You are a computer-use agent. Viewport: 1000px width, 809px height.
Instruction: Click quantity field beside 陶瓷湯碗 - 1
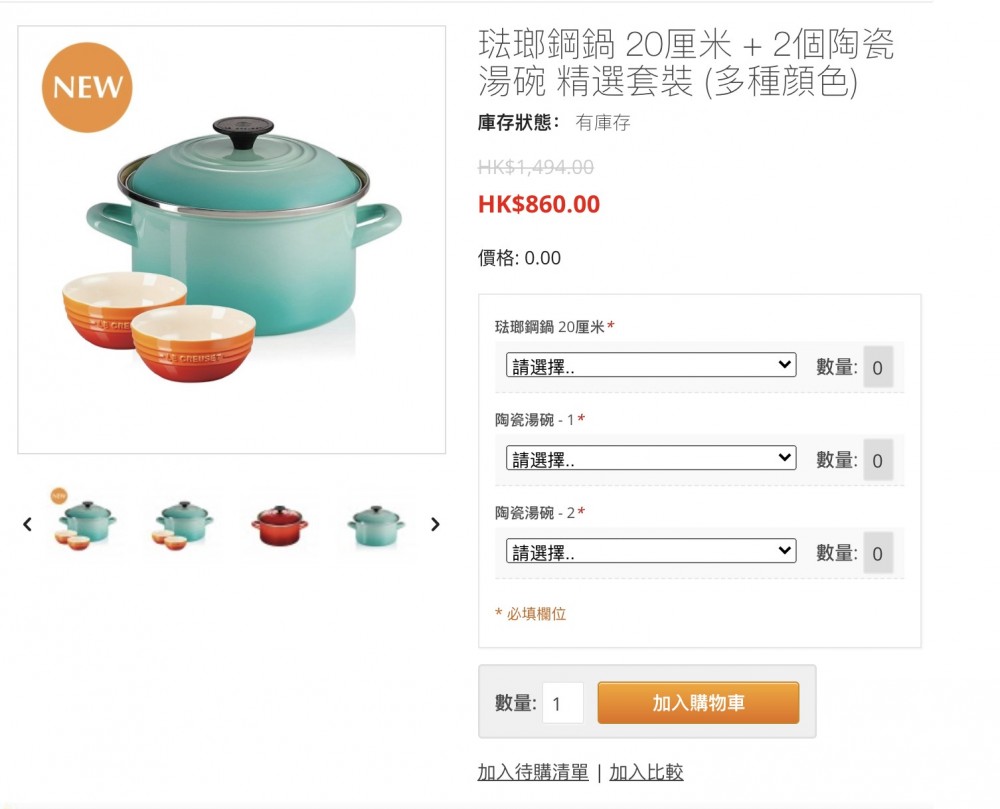click(878, 460)
